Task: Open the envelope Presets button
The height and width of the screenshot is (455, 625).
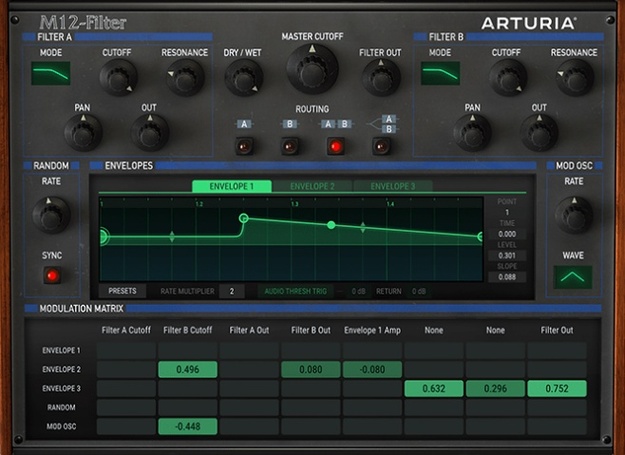Action: click(x=122, y=291)
